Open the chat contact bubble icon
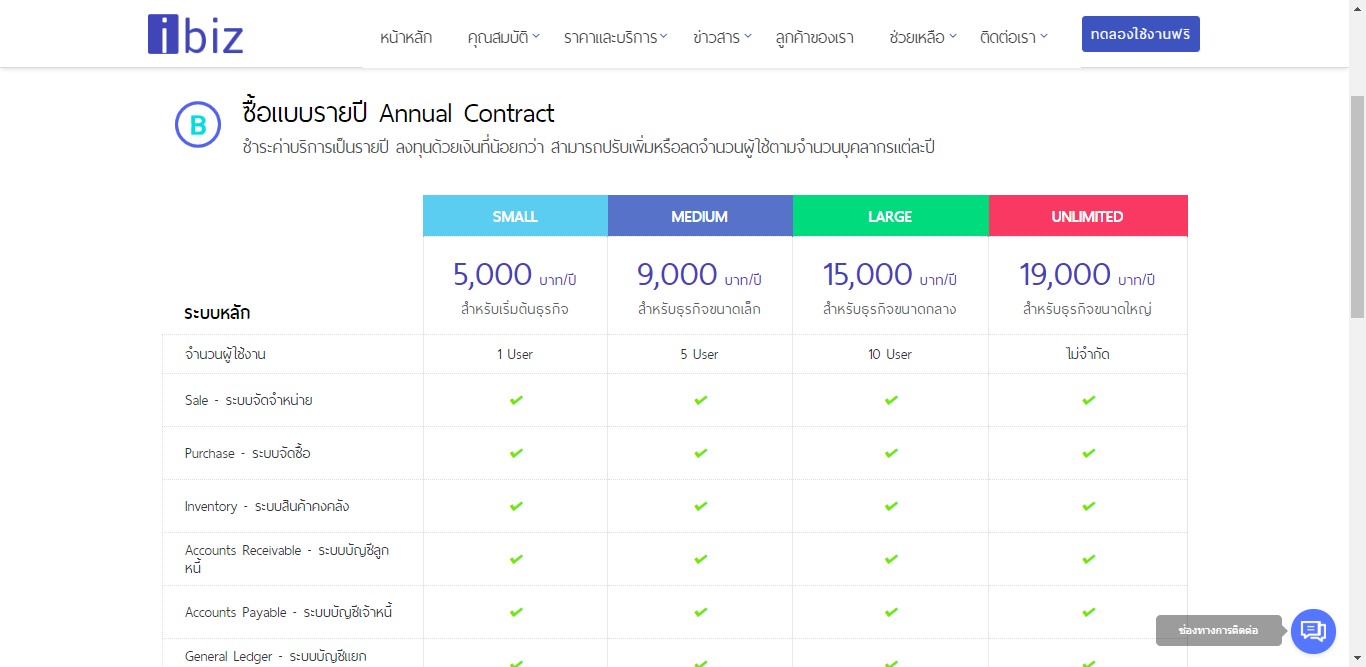The image size is (1366, 667). point(1313,631)
